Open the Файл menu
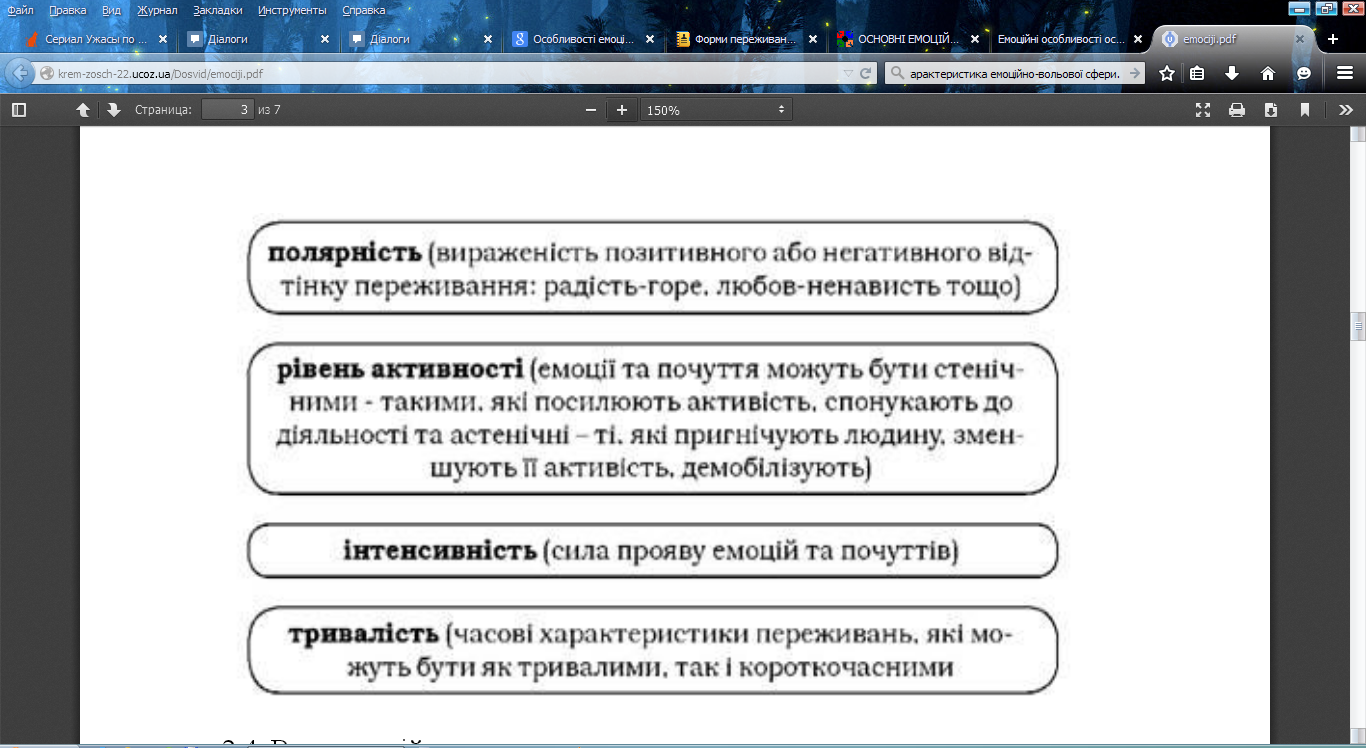 pyautogui.click(x=20, y=10)
